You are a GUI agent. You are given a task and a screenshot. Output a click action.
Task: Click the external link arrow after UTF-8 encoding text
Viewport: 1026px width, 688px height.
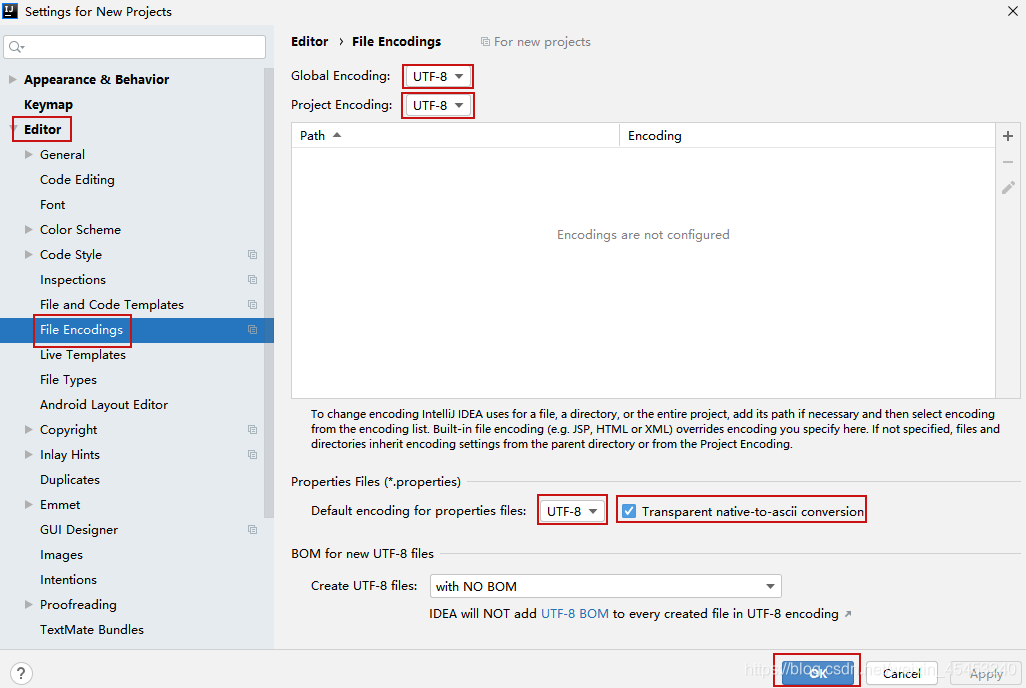848,614
